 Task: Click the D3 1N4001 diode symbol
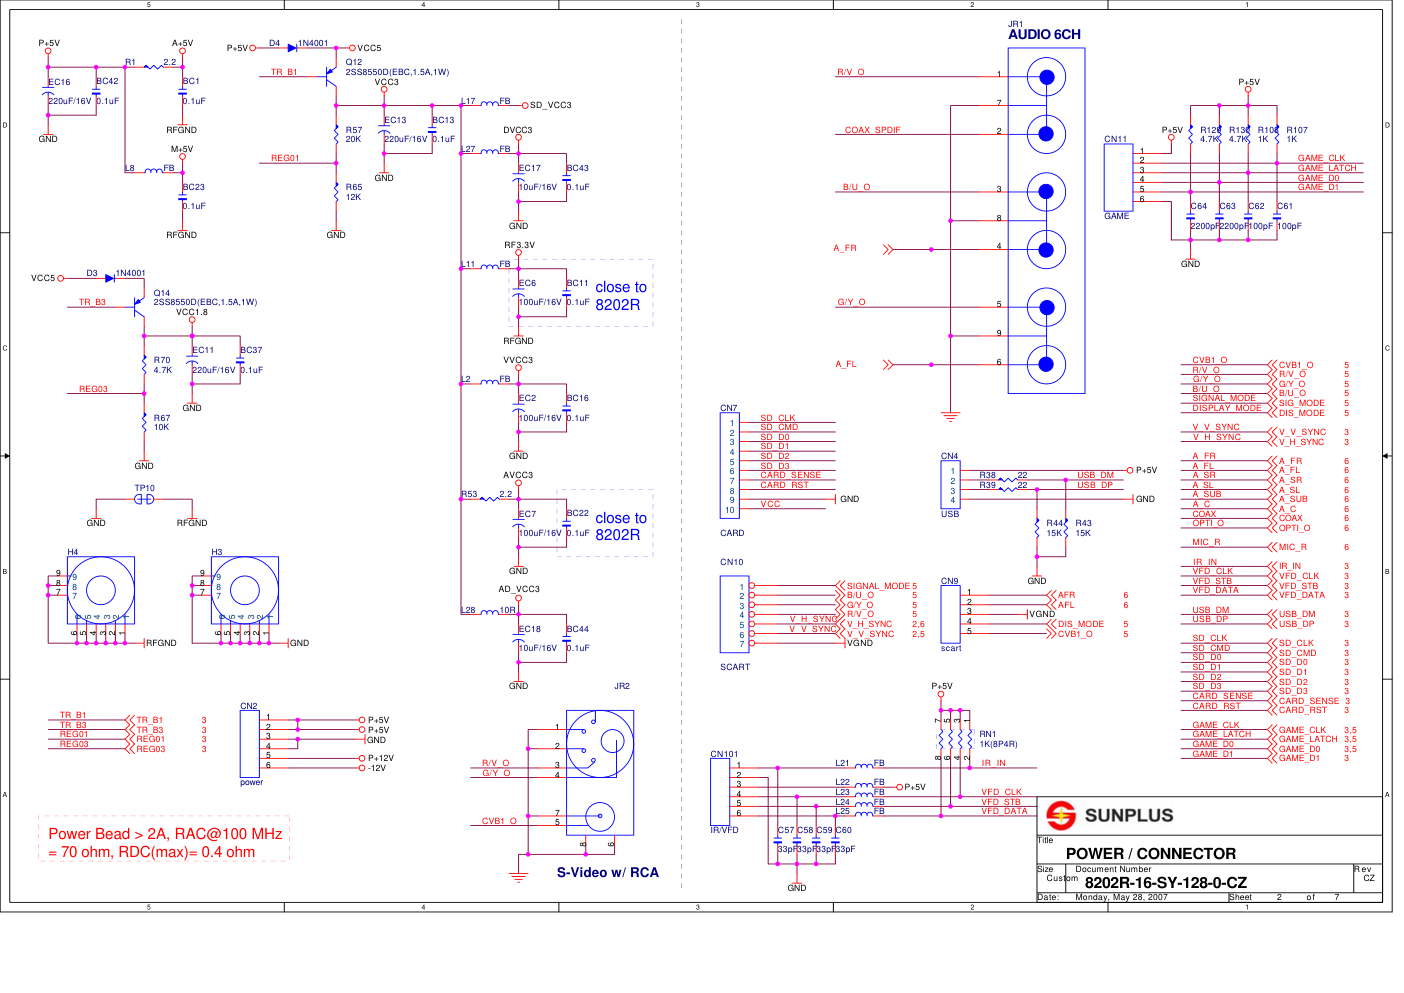(x=110, y=277)
